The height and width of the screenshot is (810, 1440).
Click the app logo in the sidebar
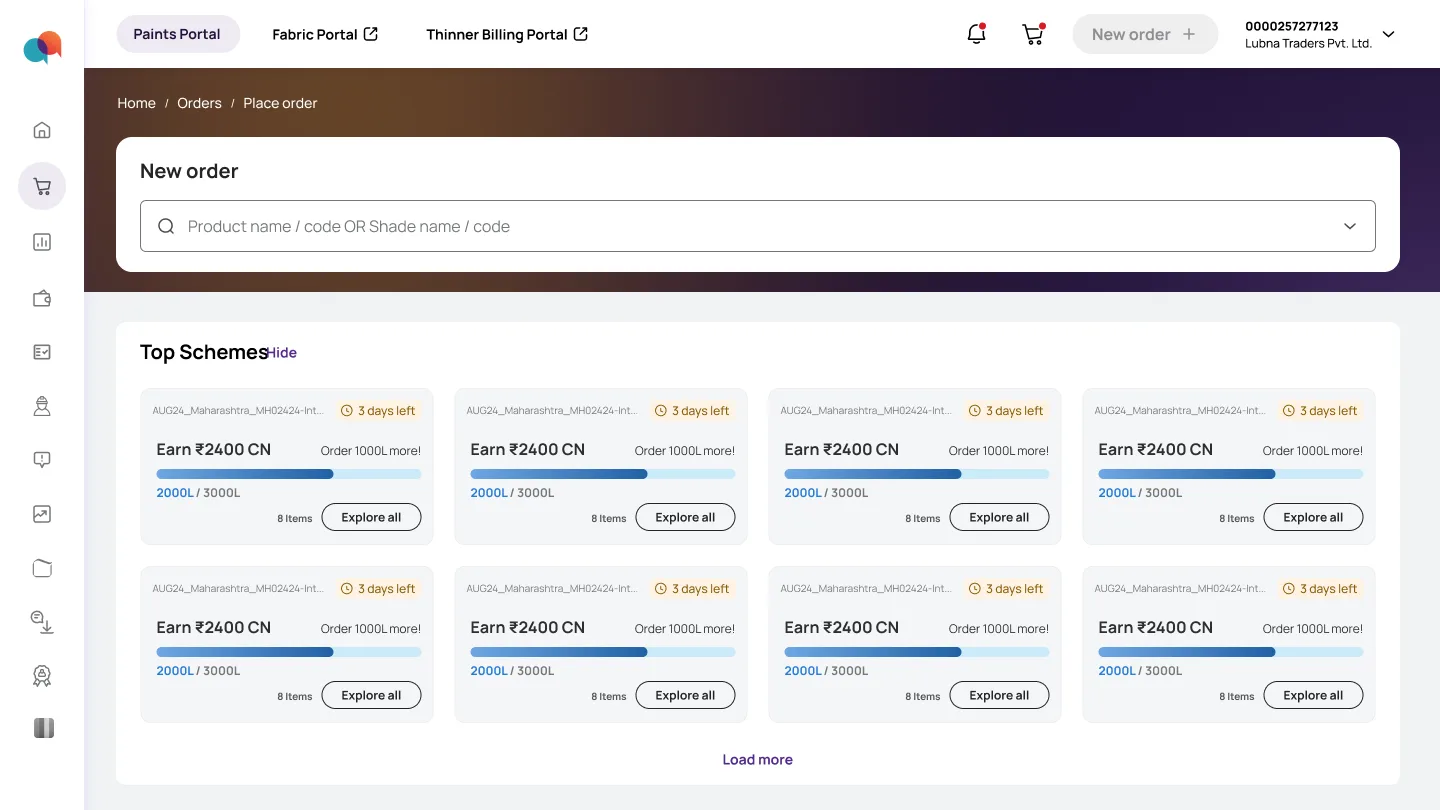[x=42, y=47]
